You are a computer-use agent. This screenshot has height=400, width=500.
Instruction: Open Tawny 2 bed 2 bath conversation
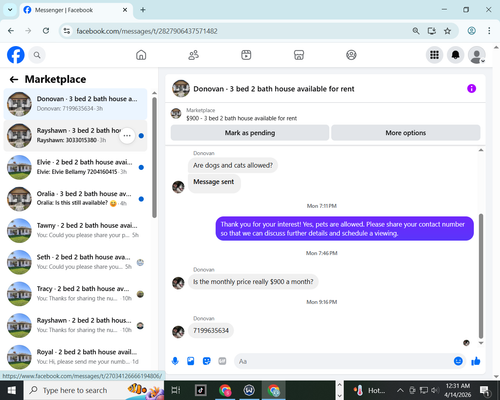tap(75, 231)
